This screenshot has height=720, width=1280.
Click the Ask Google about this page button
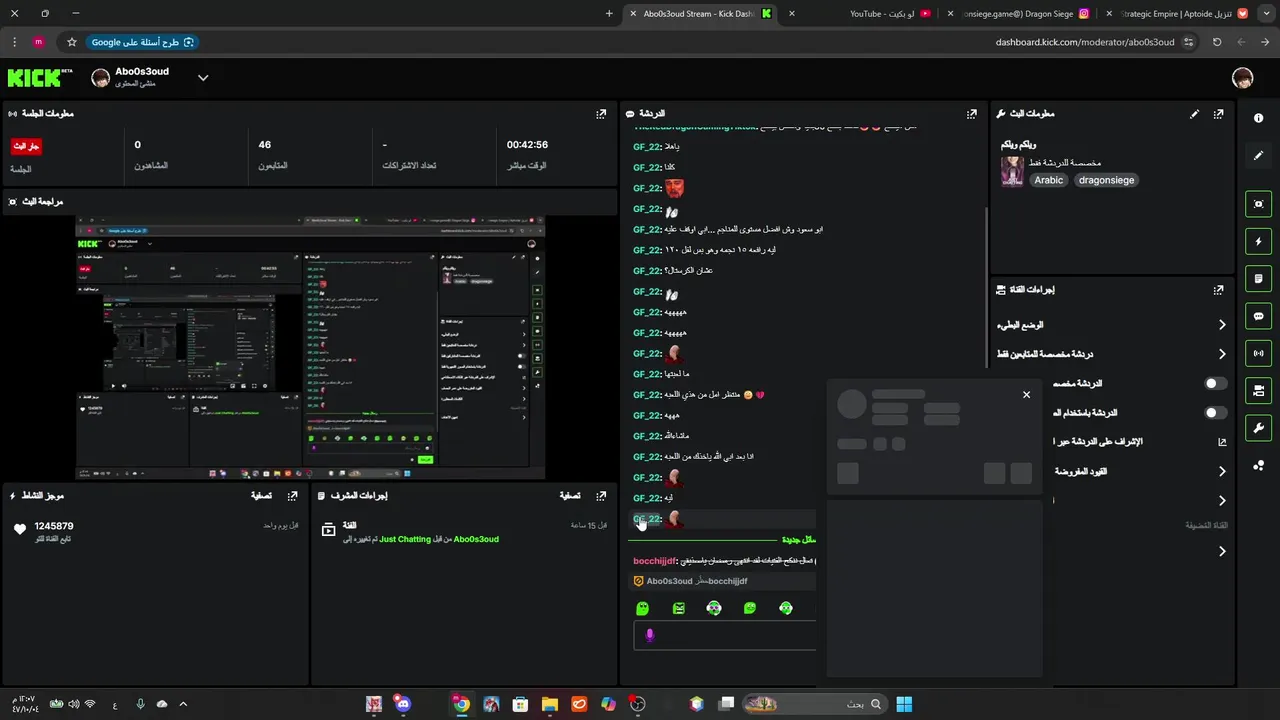143,42
